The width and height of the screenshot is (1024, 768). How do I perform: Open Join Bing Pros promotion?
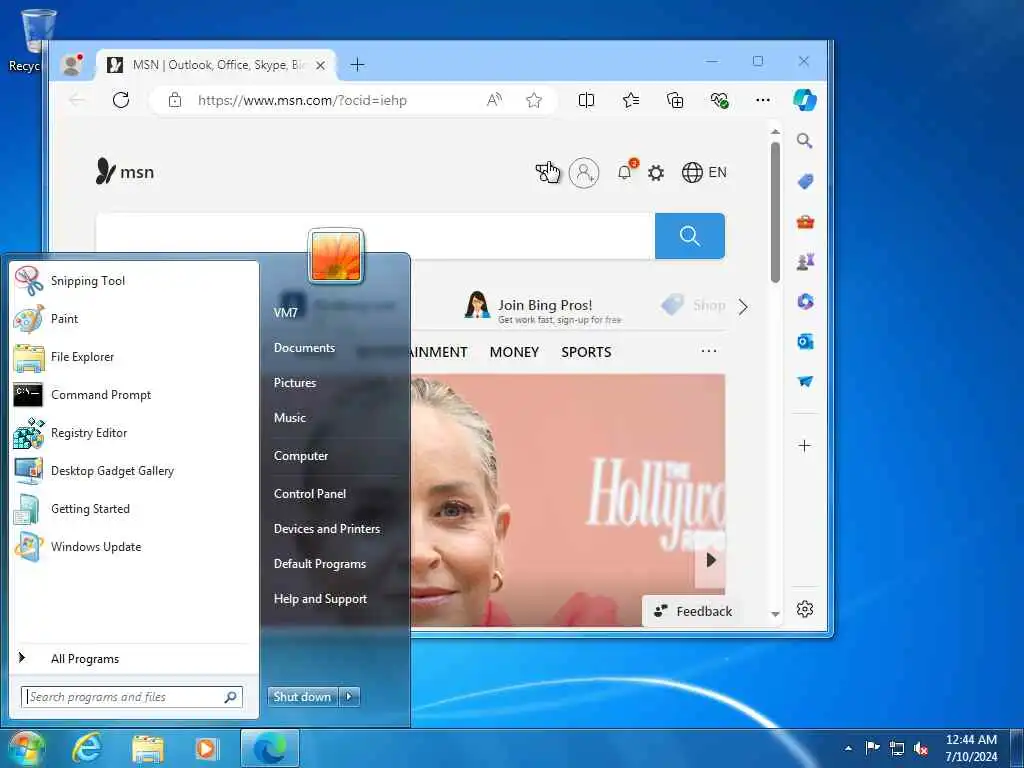543,306
